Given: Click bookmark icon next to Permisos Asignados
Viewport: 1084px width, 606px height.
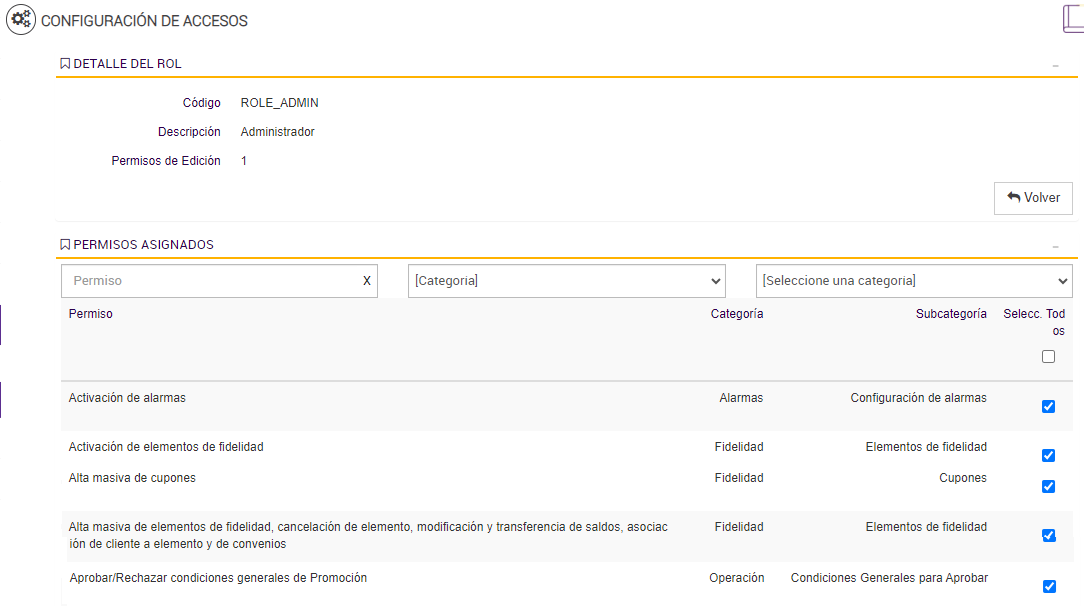Looking at the screenshot, I should (65, 245).
